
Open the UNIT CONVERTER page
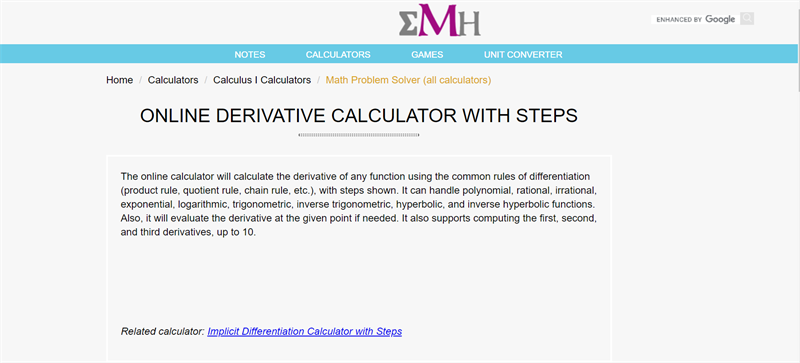click(523, 55)
